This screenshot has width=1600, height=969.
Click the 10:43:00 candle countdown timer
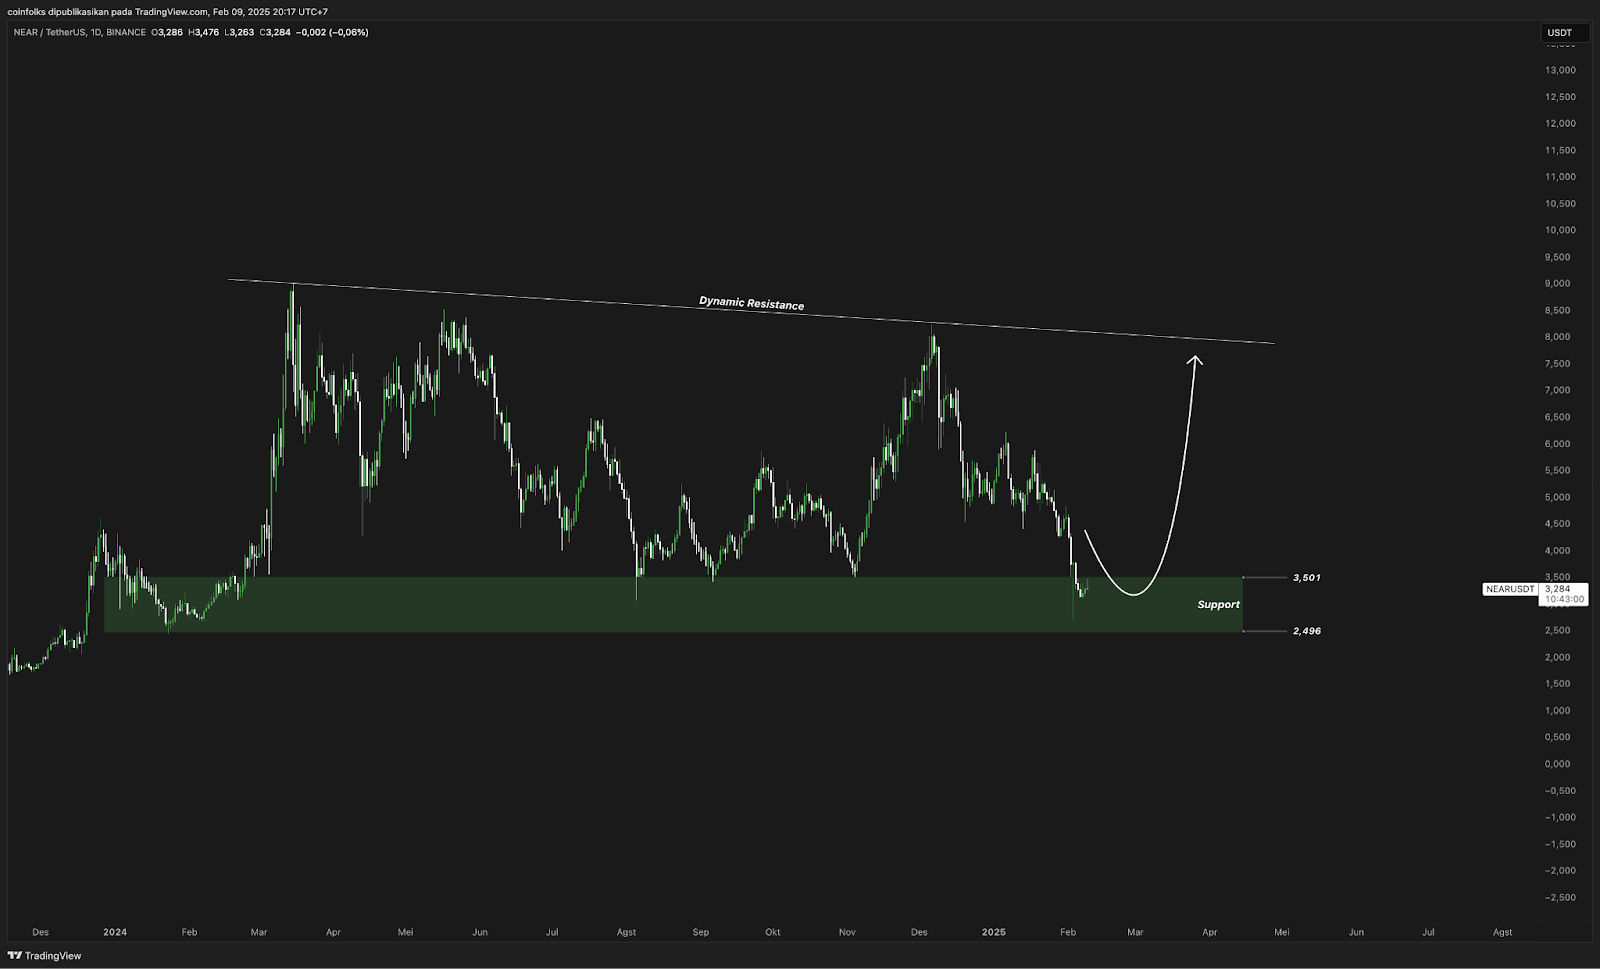pos(1564,600)
